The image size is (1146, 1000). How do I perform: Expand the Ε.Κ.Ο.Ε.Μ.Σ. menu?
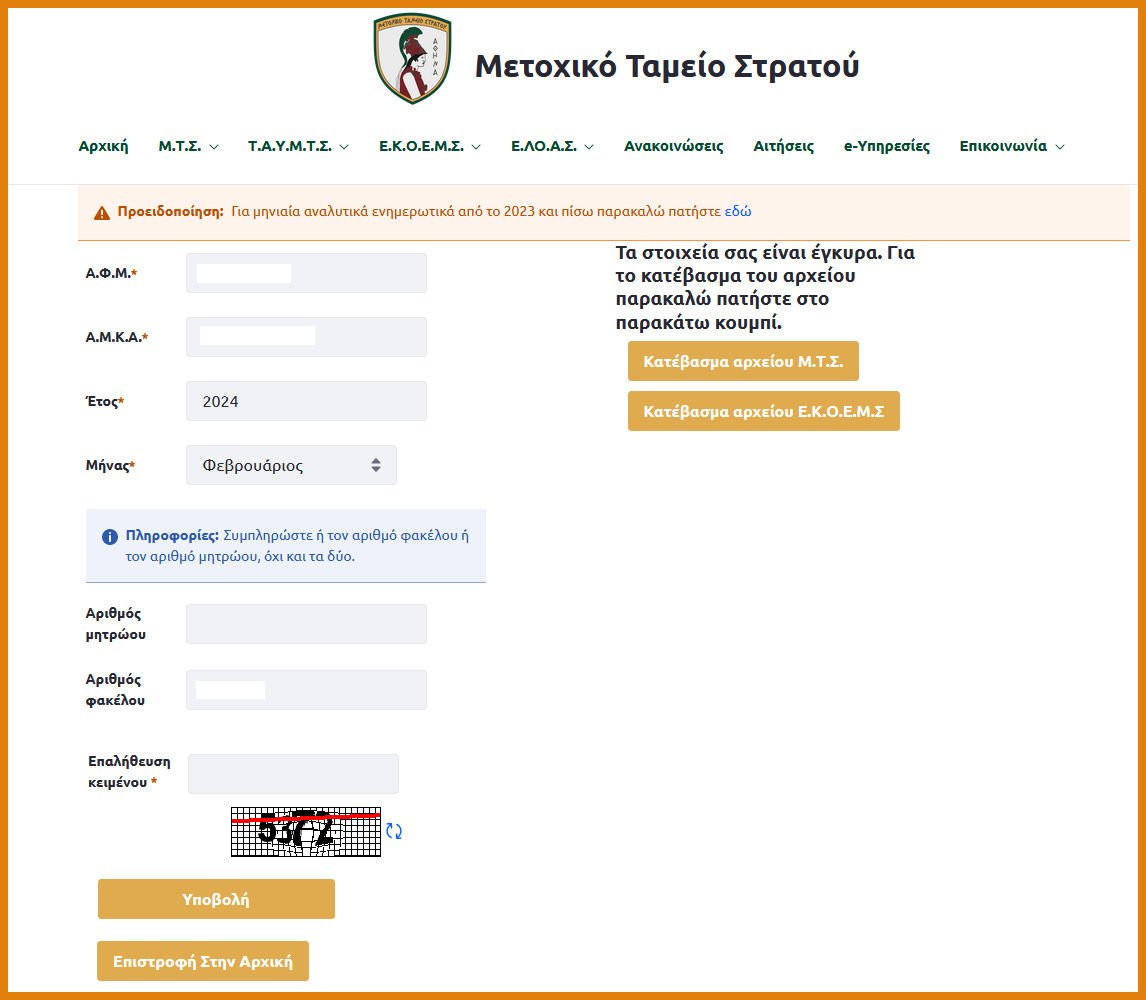point(430,146)
